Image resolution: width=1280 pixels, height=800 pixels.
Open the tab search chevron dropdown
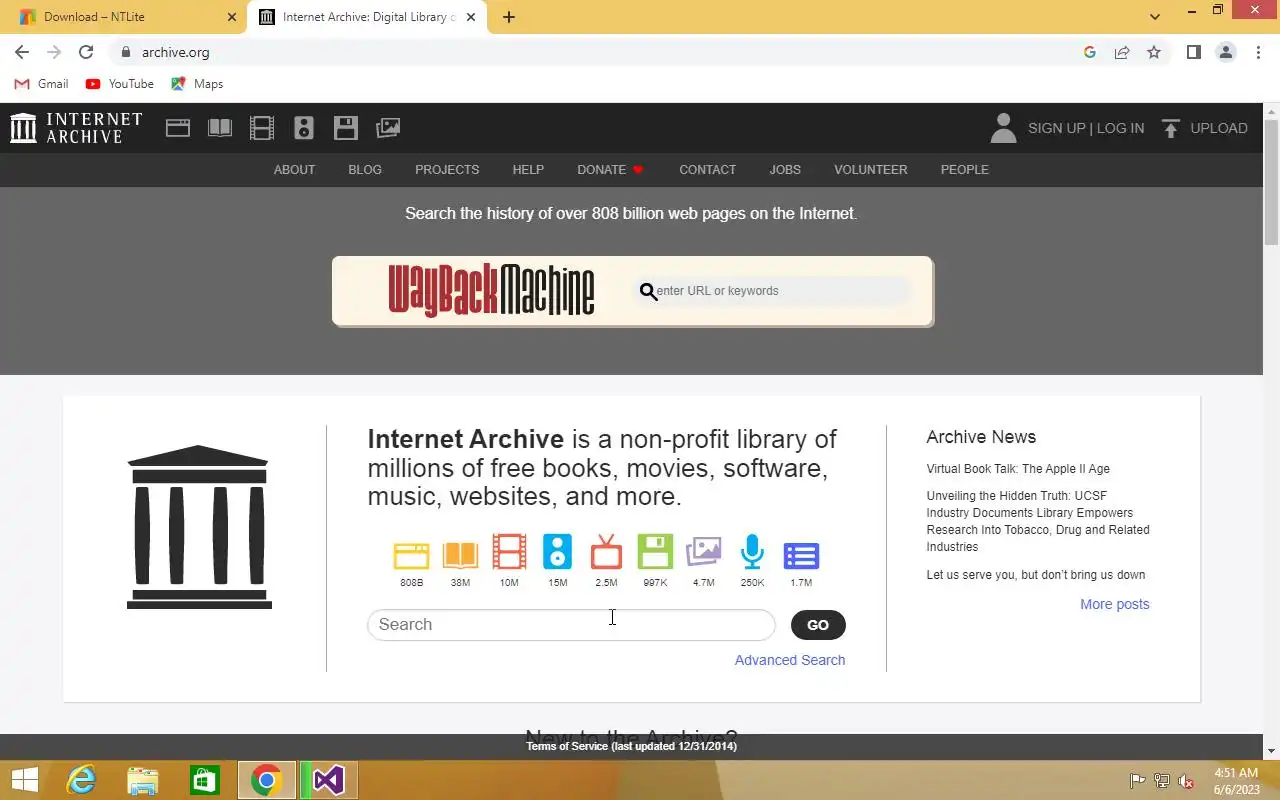tap(1155, 17)
